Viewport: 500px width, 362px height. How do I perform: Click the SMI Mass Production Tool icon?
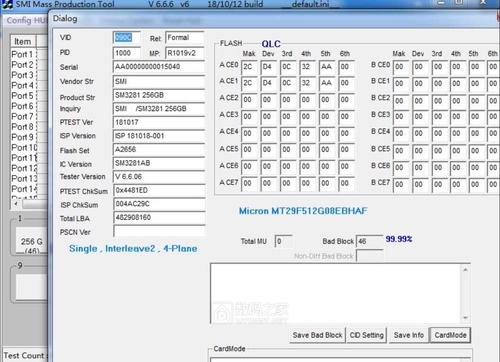click(x=7, y=4)
